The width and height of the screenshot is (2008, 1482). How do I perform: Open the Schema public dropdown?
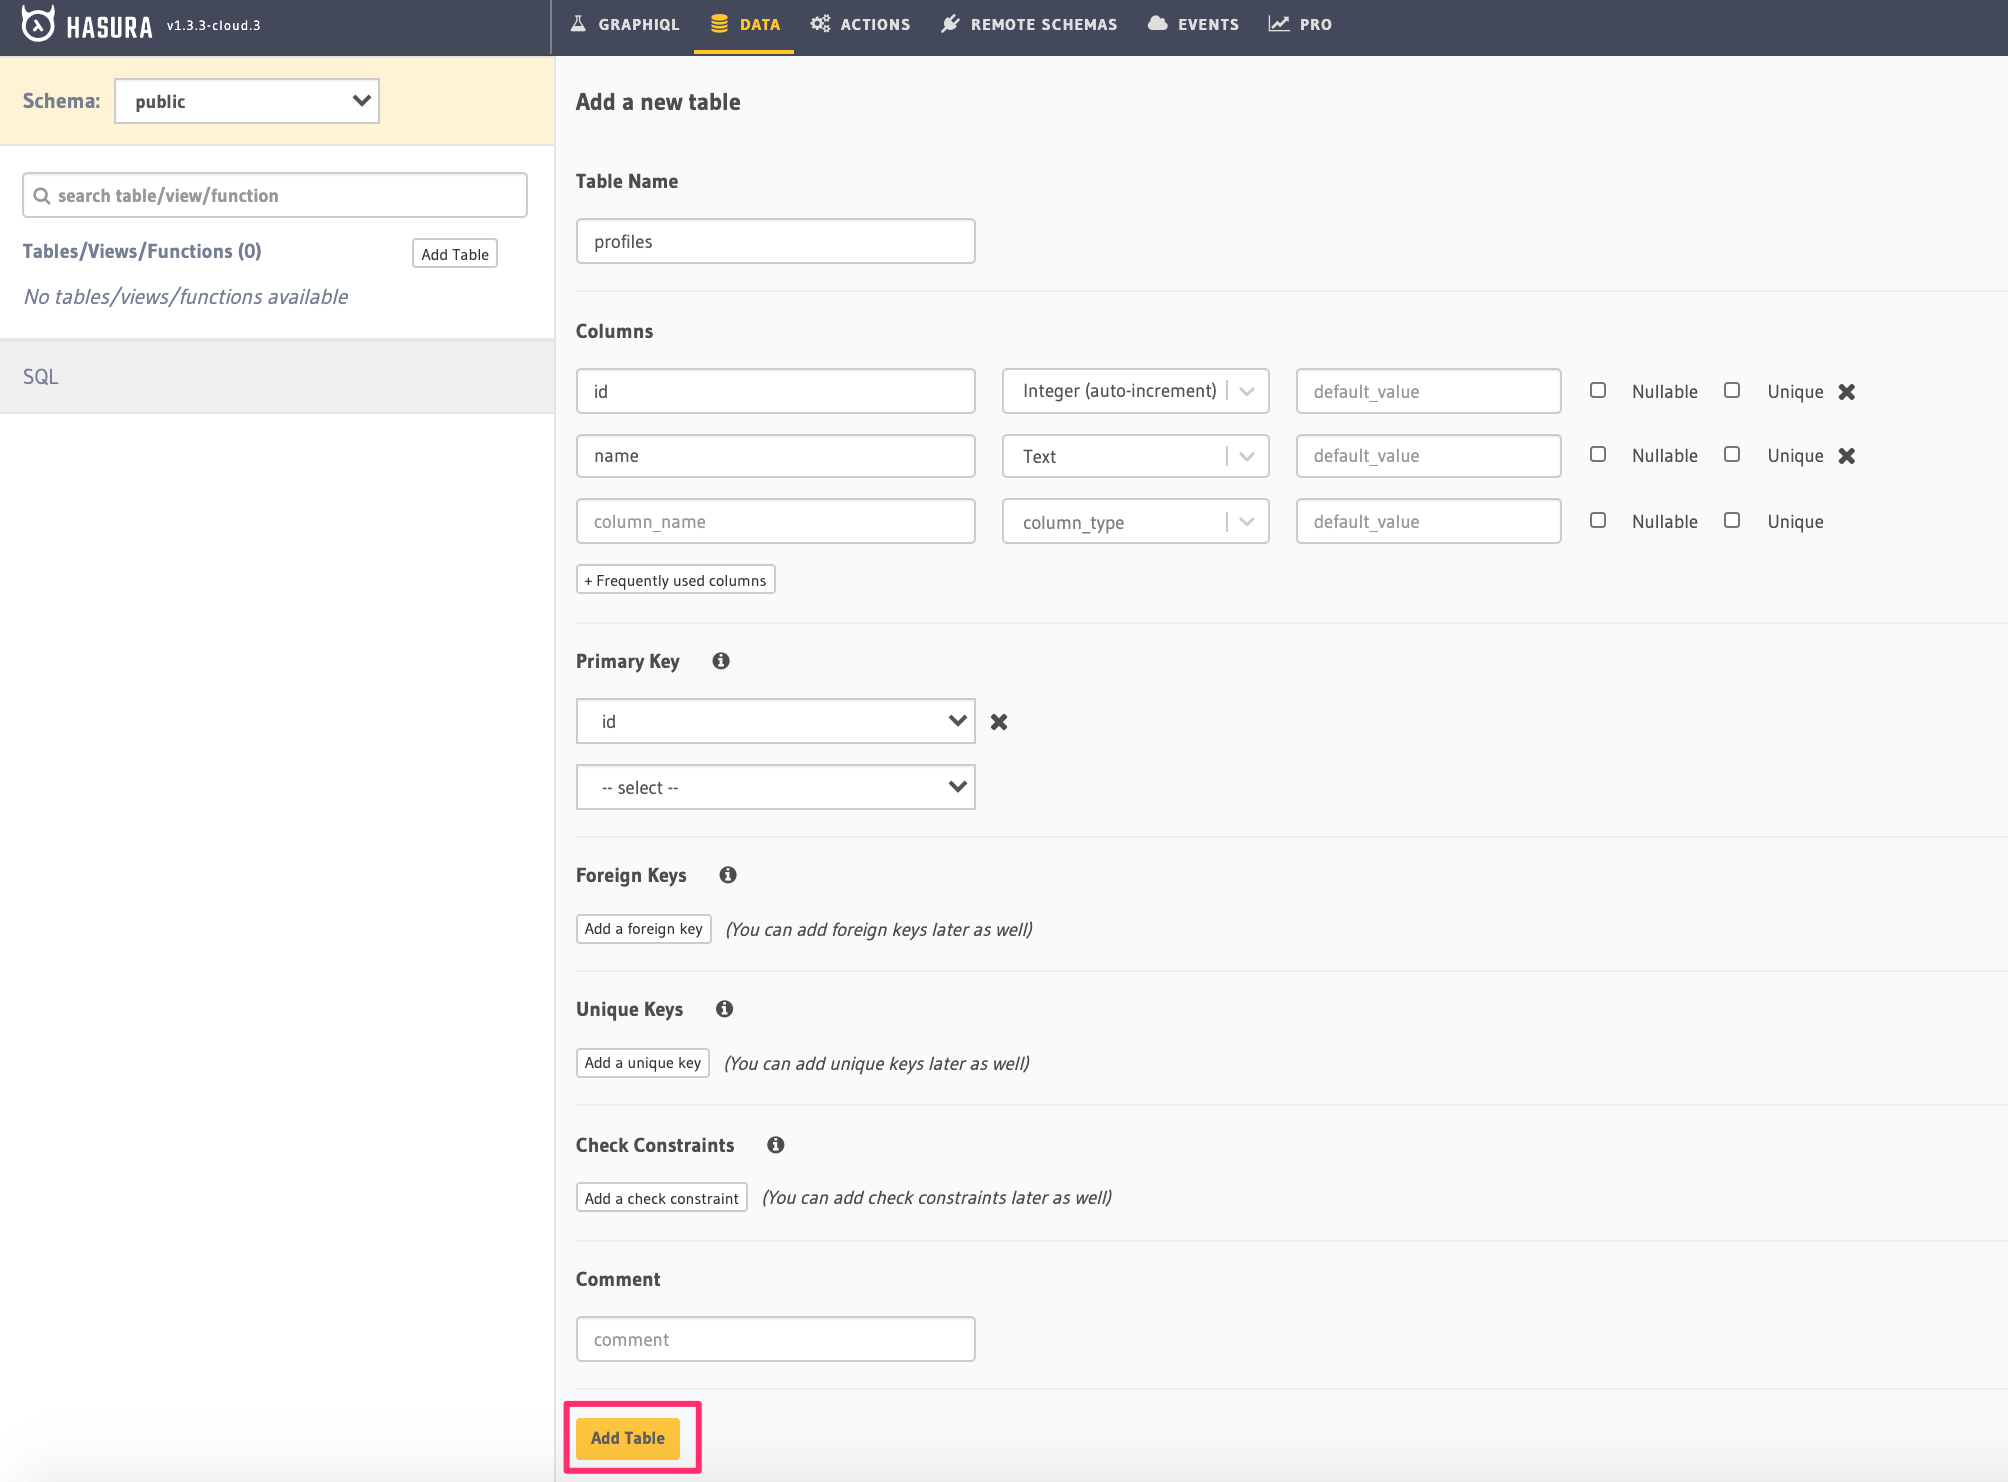247,101
